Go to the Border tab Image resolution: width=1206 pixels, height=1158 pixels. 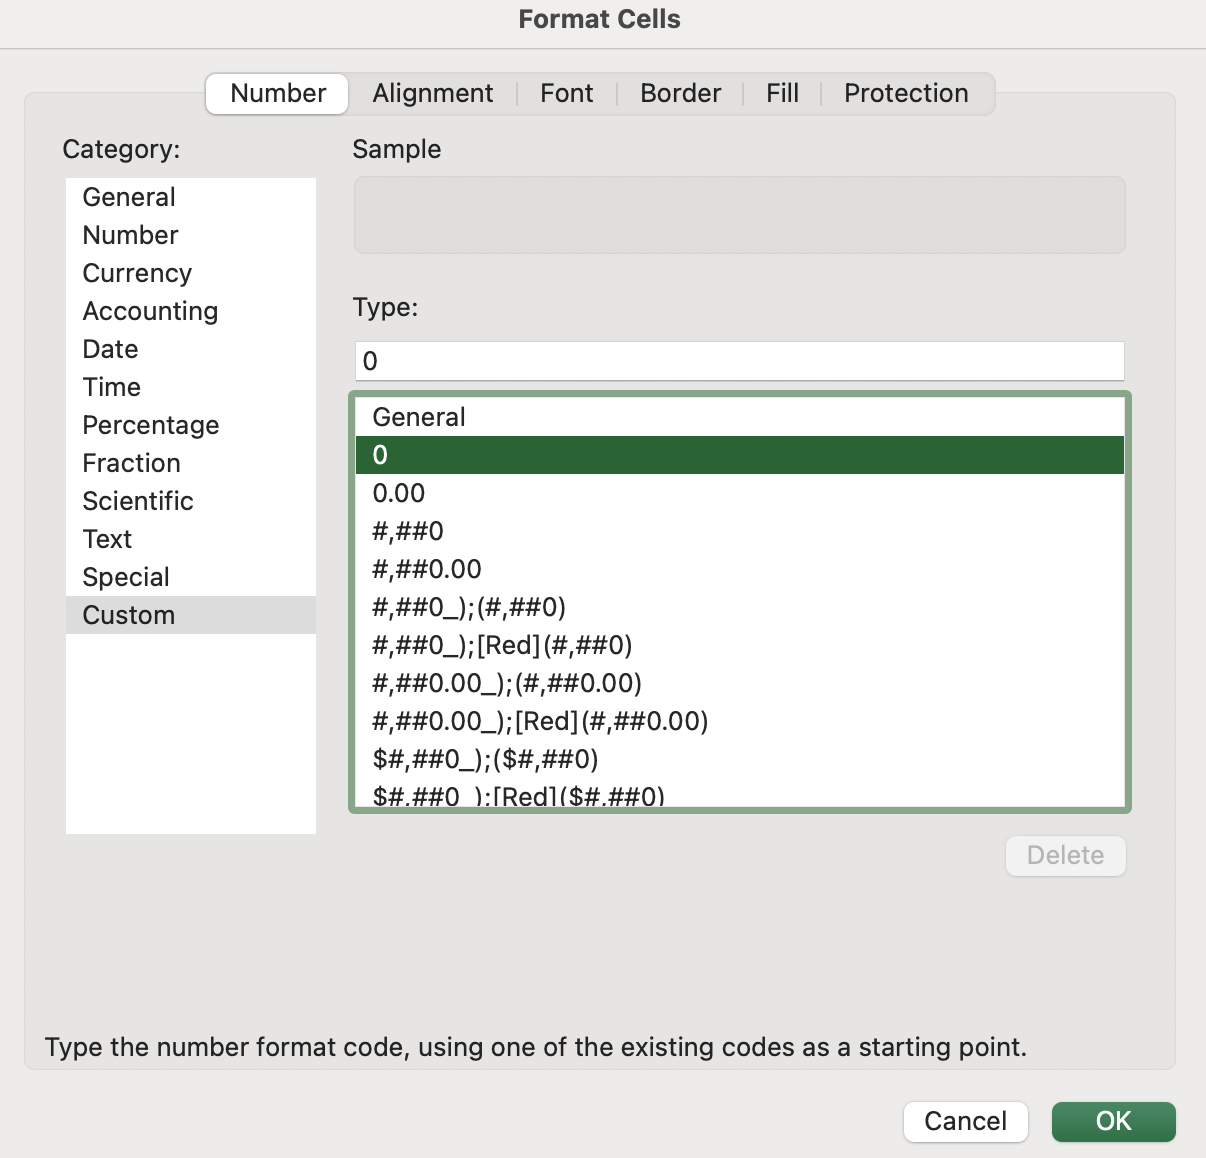pos(680,93)
